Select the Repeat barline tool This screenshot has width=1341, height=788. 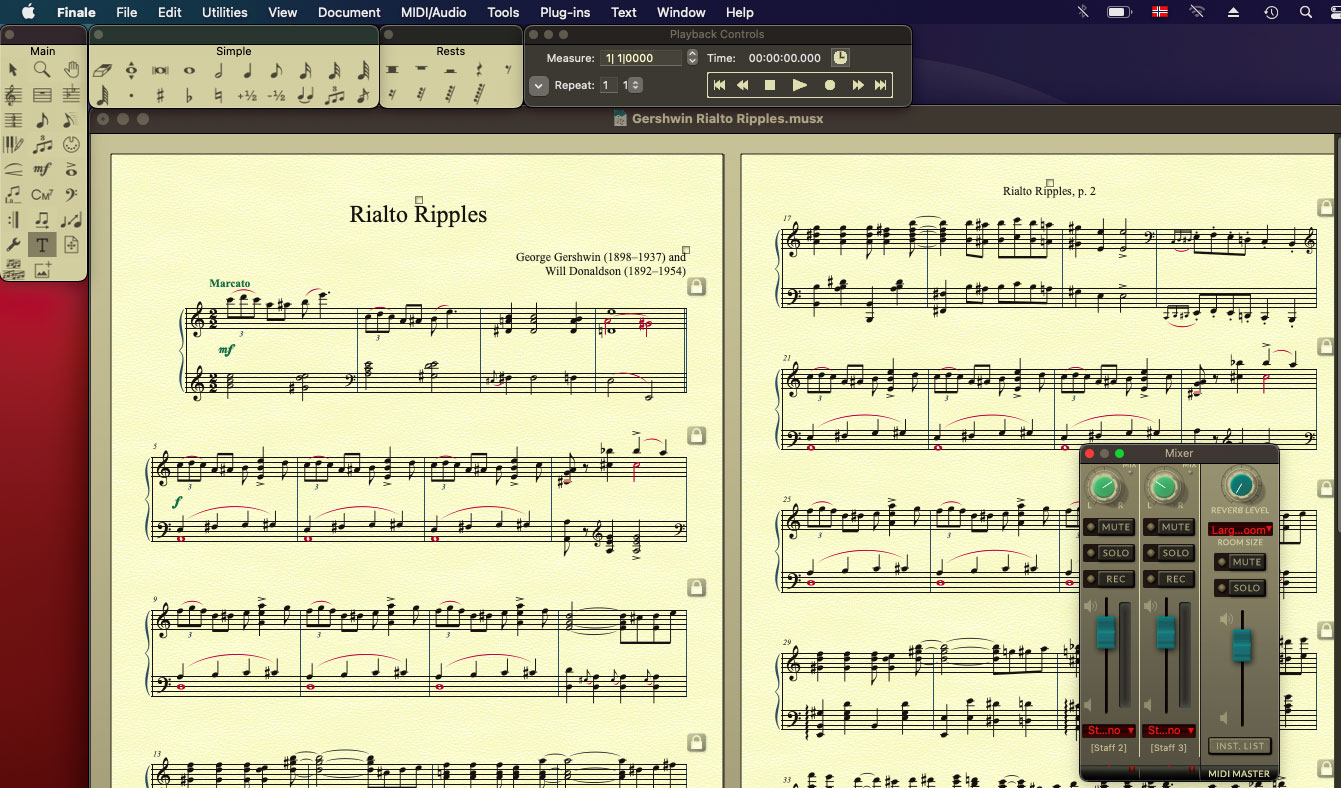13,220
